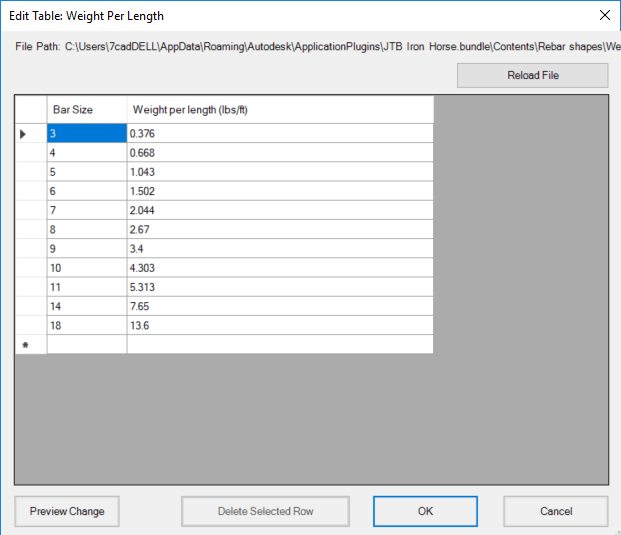
Task: Cancel the Edit Table dialog
Action: click(x=556, y=511)
